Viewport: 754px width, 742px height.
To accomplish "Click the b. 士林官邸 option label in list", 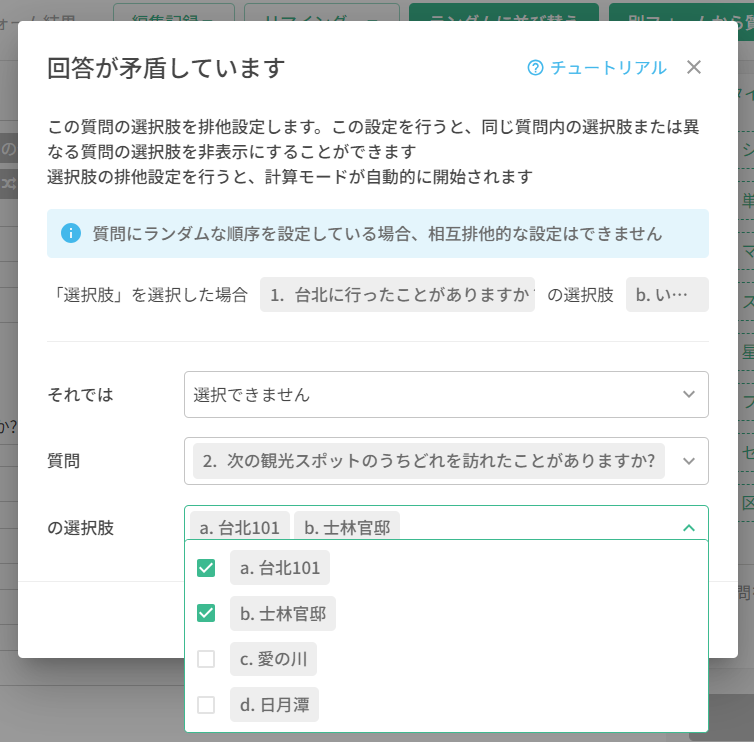I will coord(283,613).
